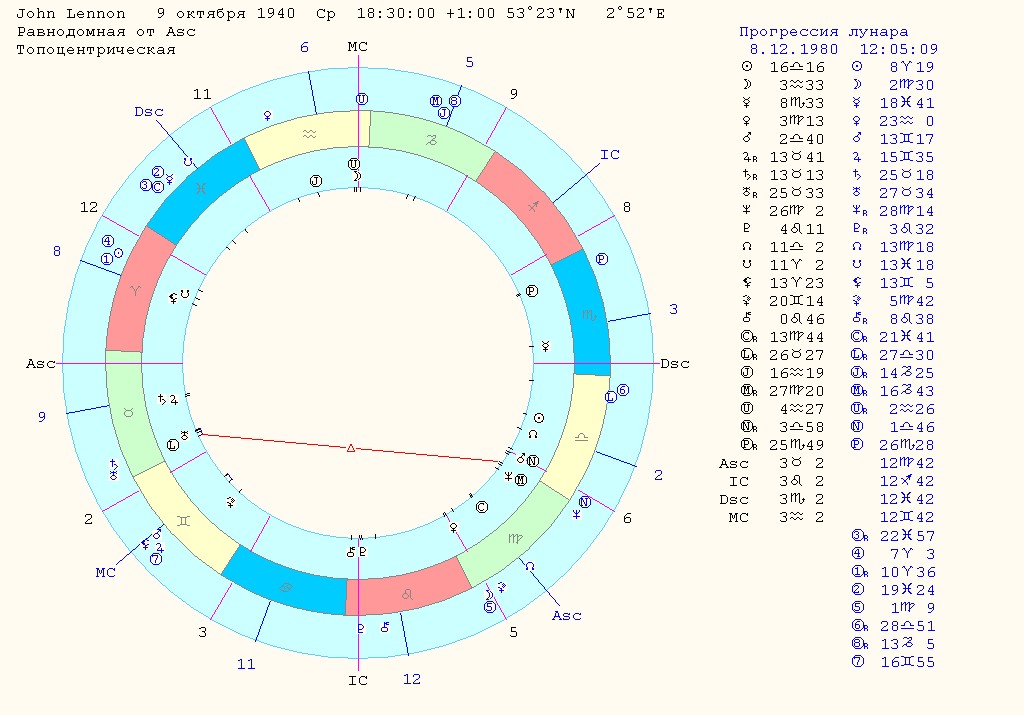Select the birth date '9 октября 1940'
This screenshot has width=1024, height=715.
(226, 13)
